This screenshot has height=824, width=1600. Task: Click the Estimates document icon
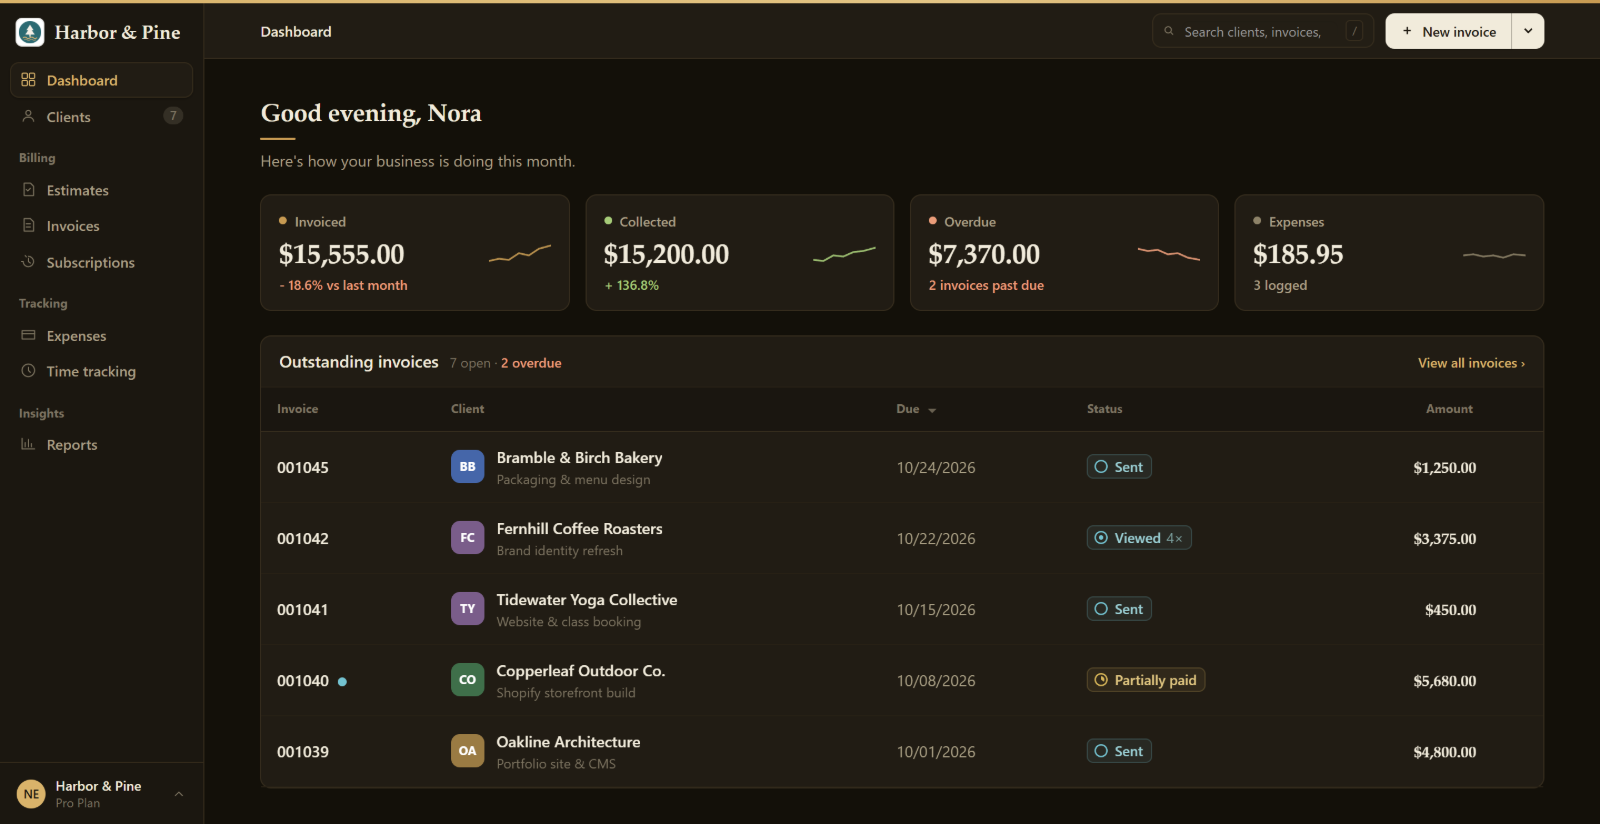coord(28,190)
